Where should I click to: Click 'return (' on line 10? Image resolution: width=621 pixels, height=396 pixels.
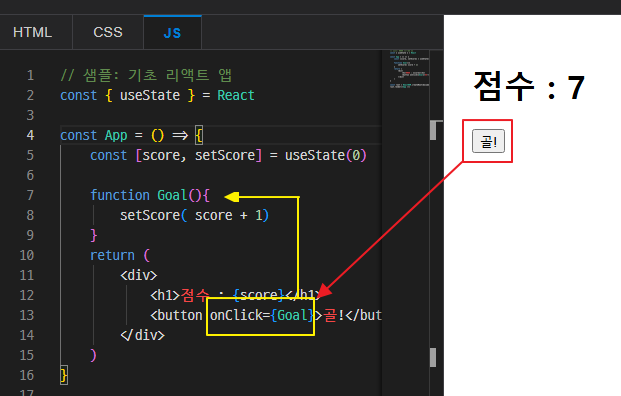point(120,255)
